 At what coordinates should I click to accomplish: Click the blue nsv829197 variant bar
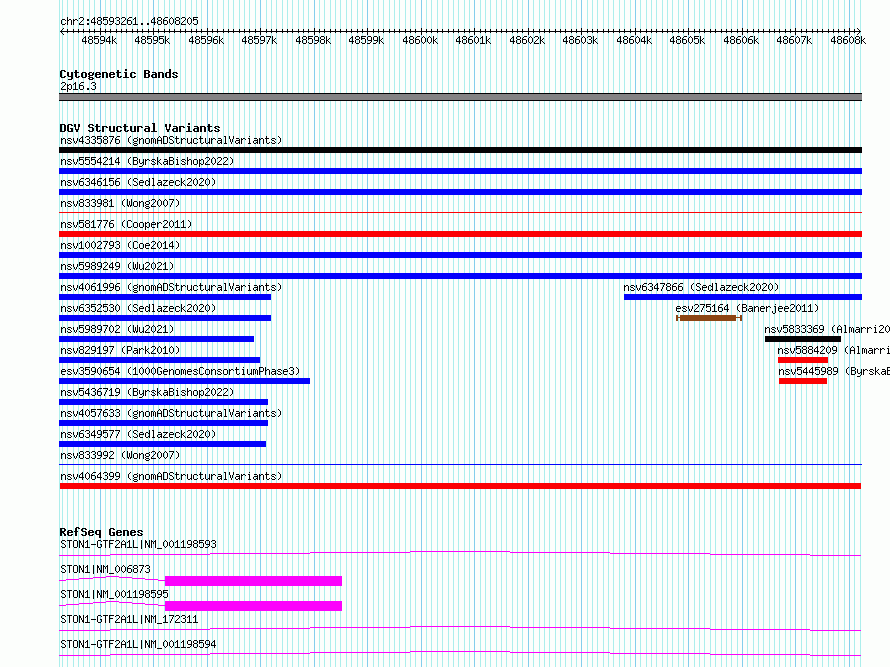point(159,360)
